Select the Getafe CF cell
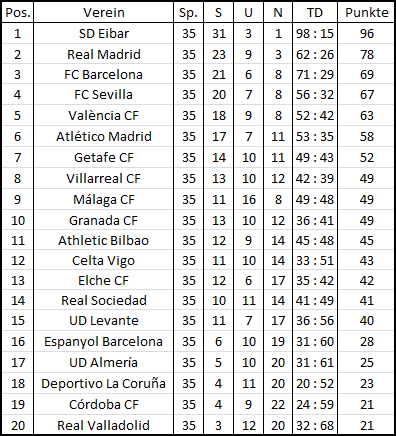This screenshot has height=436, width=396. tap(103, 157)
